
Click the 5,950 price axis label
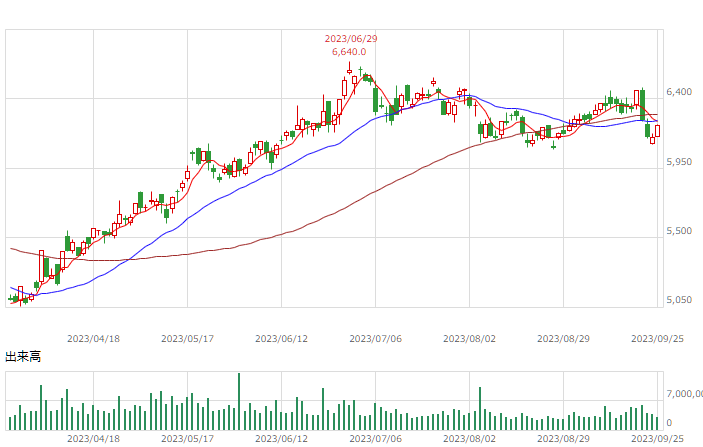(679, 162)
